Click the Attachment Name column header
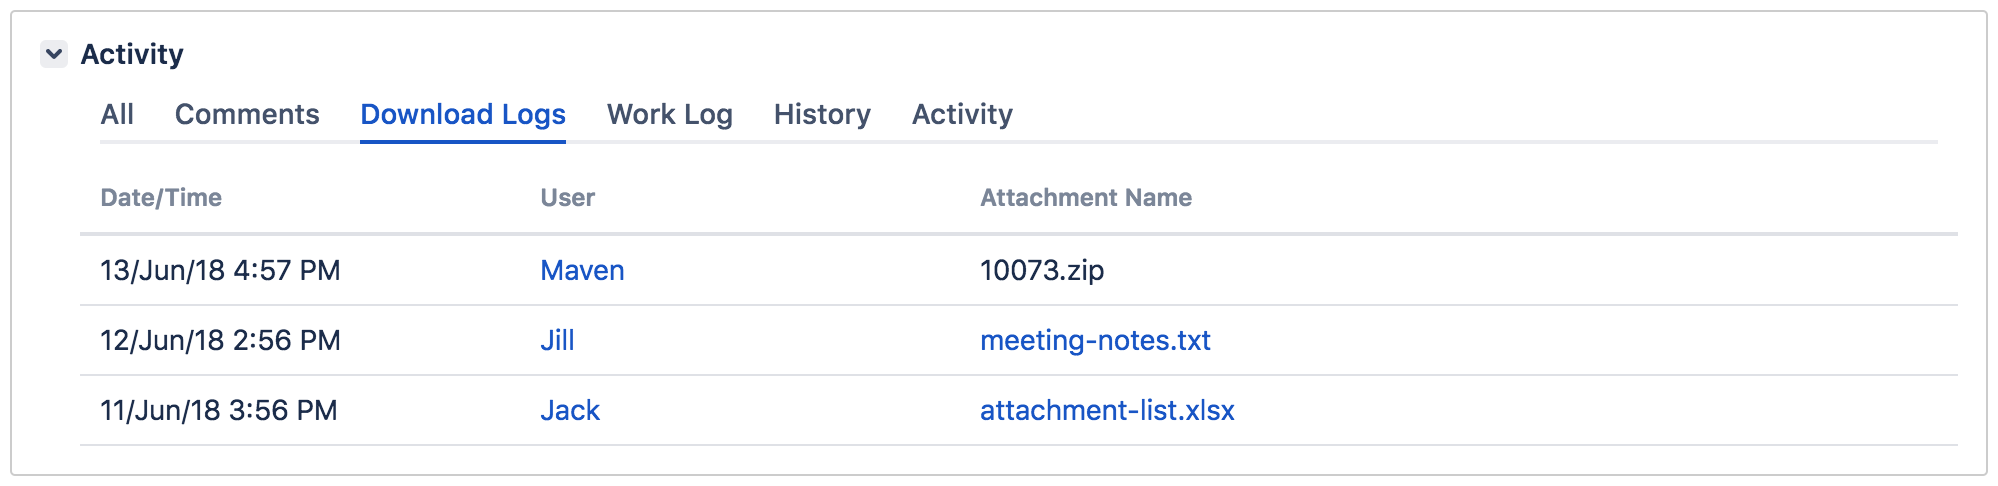 click(x=1086, y=198)
